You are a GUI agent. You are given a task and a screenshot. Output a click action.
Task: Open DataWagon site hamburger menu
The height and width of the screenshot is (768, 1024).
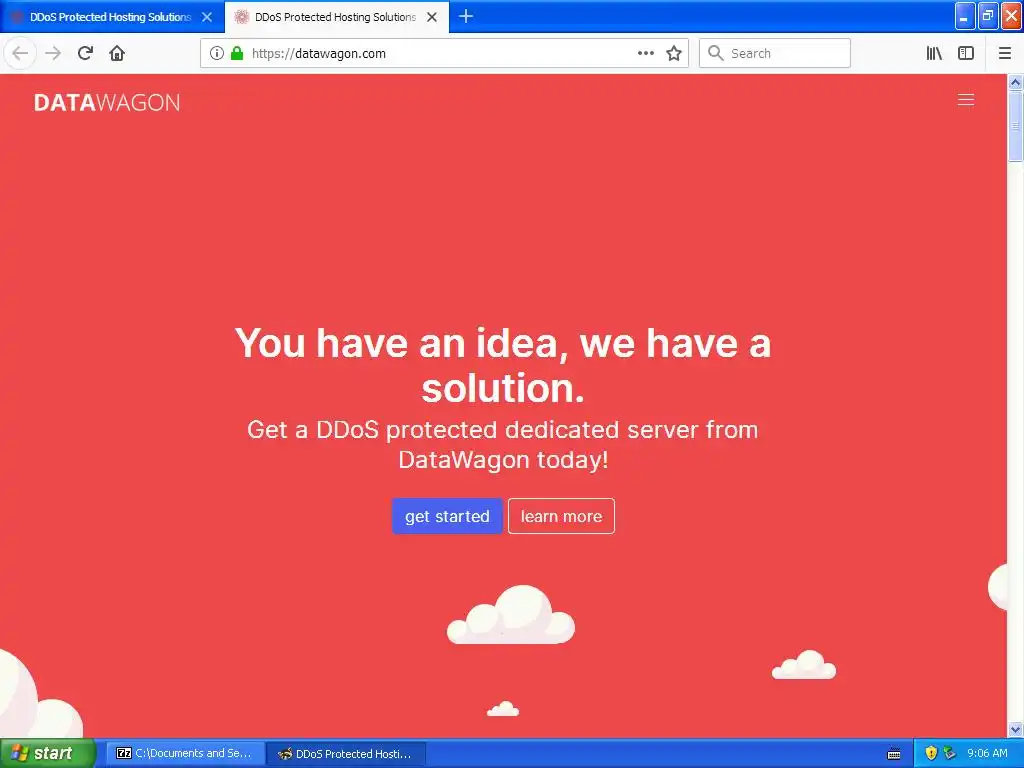click(x=966, y=100)
